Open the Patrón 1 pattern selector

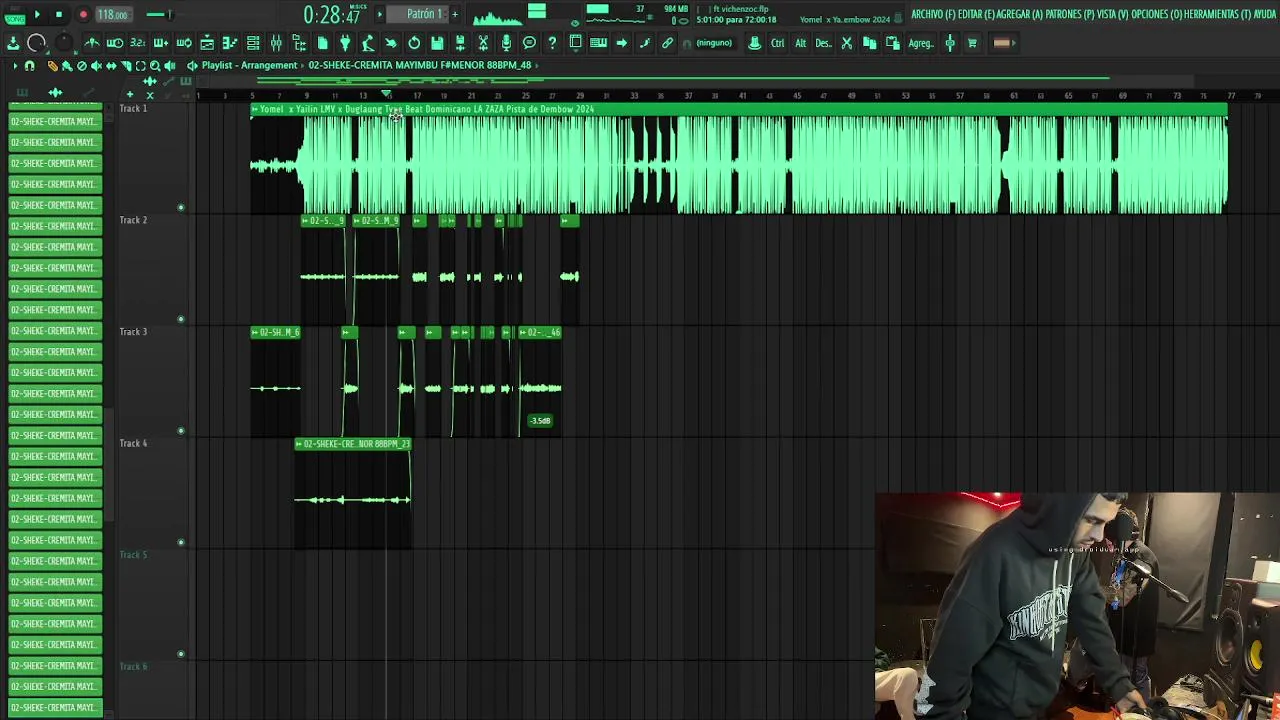click(417, 14)
